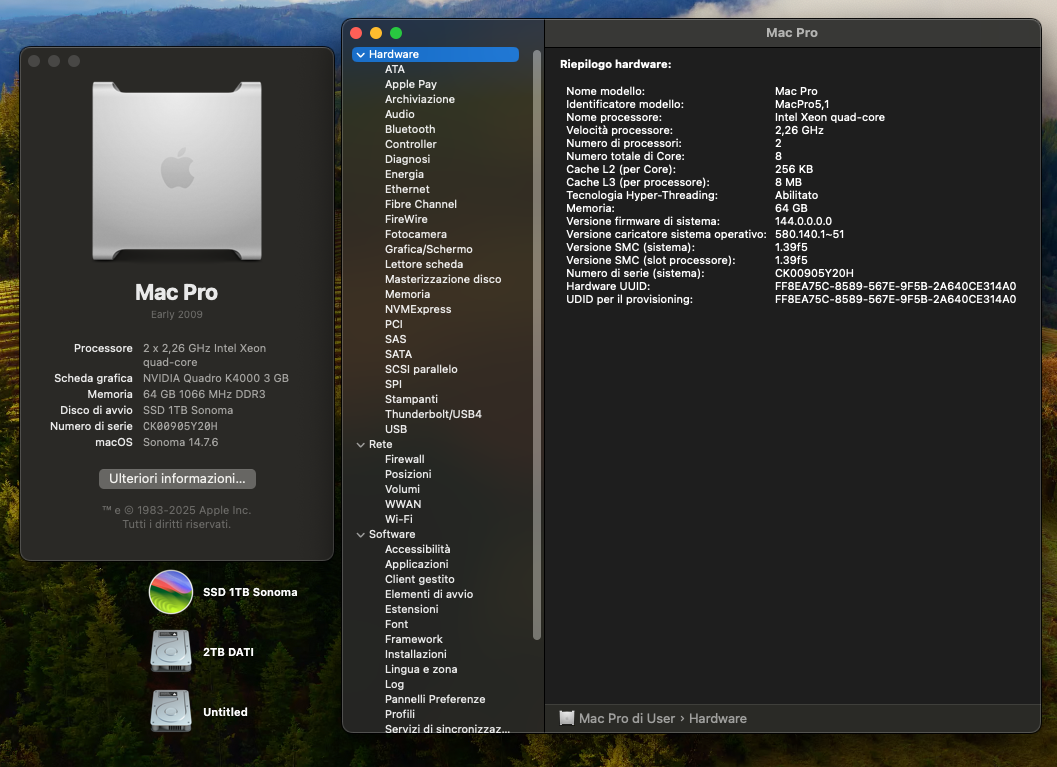Open the Fotocamera entry
The image size is (1057, 767).
pos(416,235)
